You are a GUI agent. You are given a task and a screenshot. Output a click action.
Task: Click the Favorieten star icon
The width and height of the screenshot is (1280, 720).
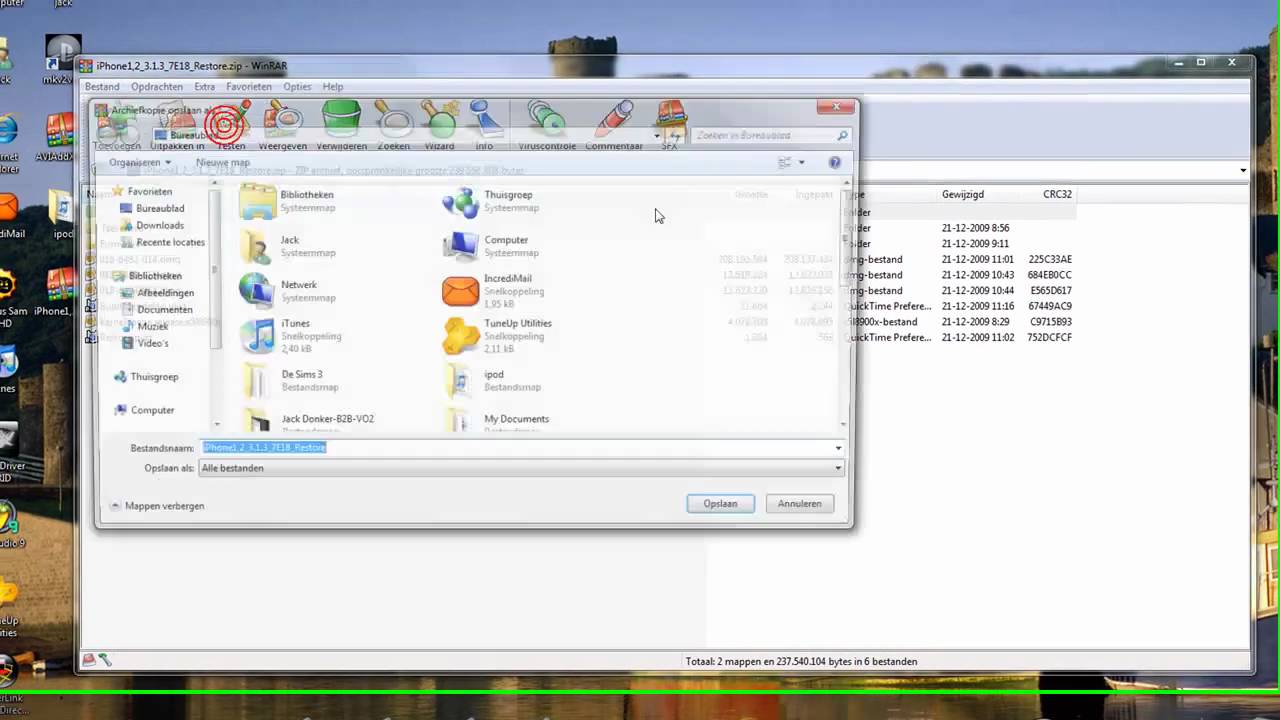click(x=118, y=191)
